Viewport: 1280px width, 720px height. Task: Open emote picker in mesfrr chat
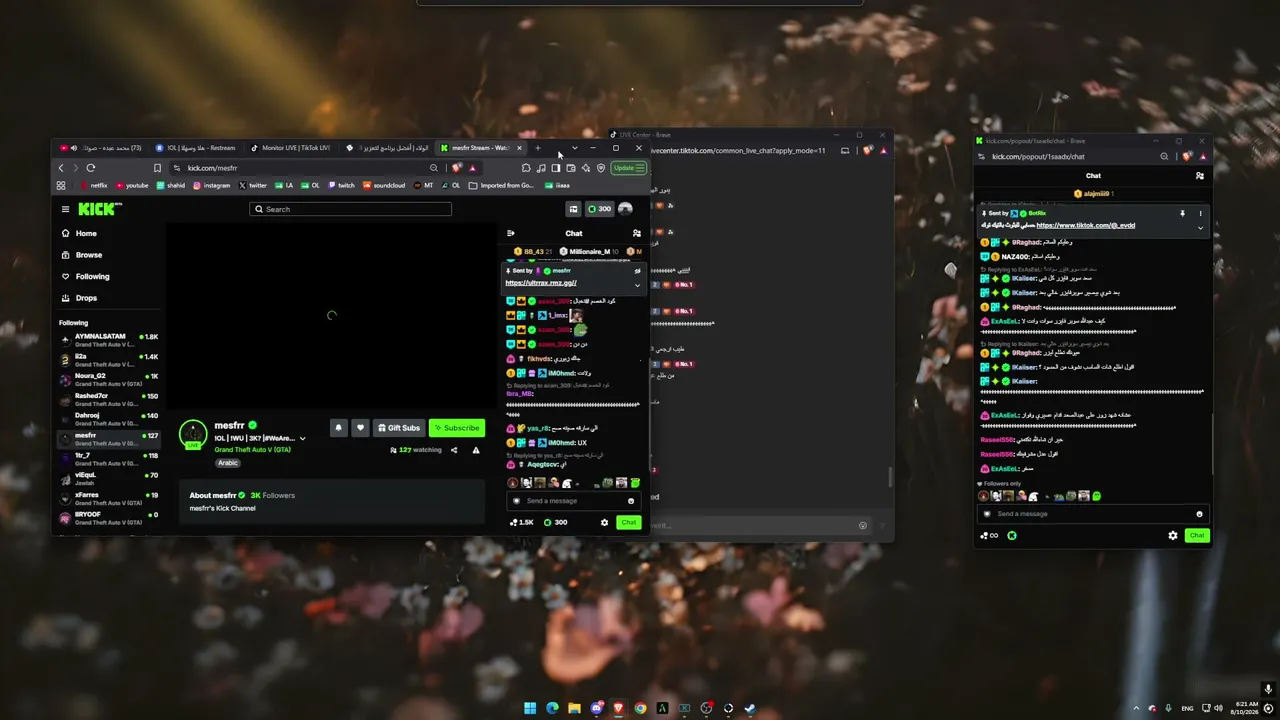point(631,501)
